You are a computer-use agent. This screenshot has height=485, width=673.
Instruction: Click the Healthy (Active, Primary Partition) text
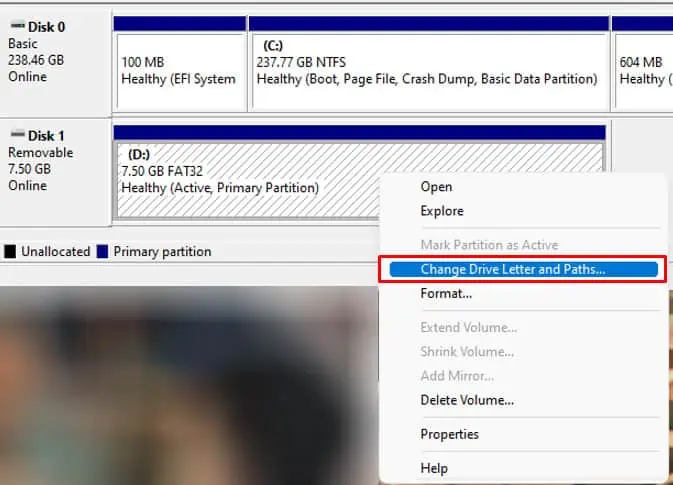click(x=220, y=188)
